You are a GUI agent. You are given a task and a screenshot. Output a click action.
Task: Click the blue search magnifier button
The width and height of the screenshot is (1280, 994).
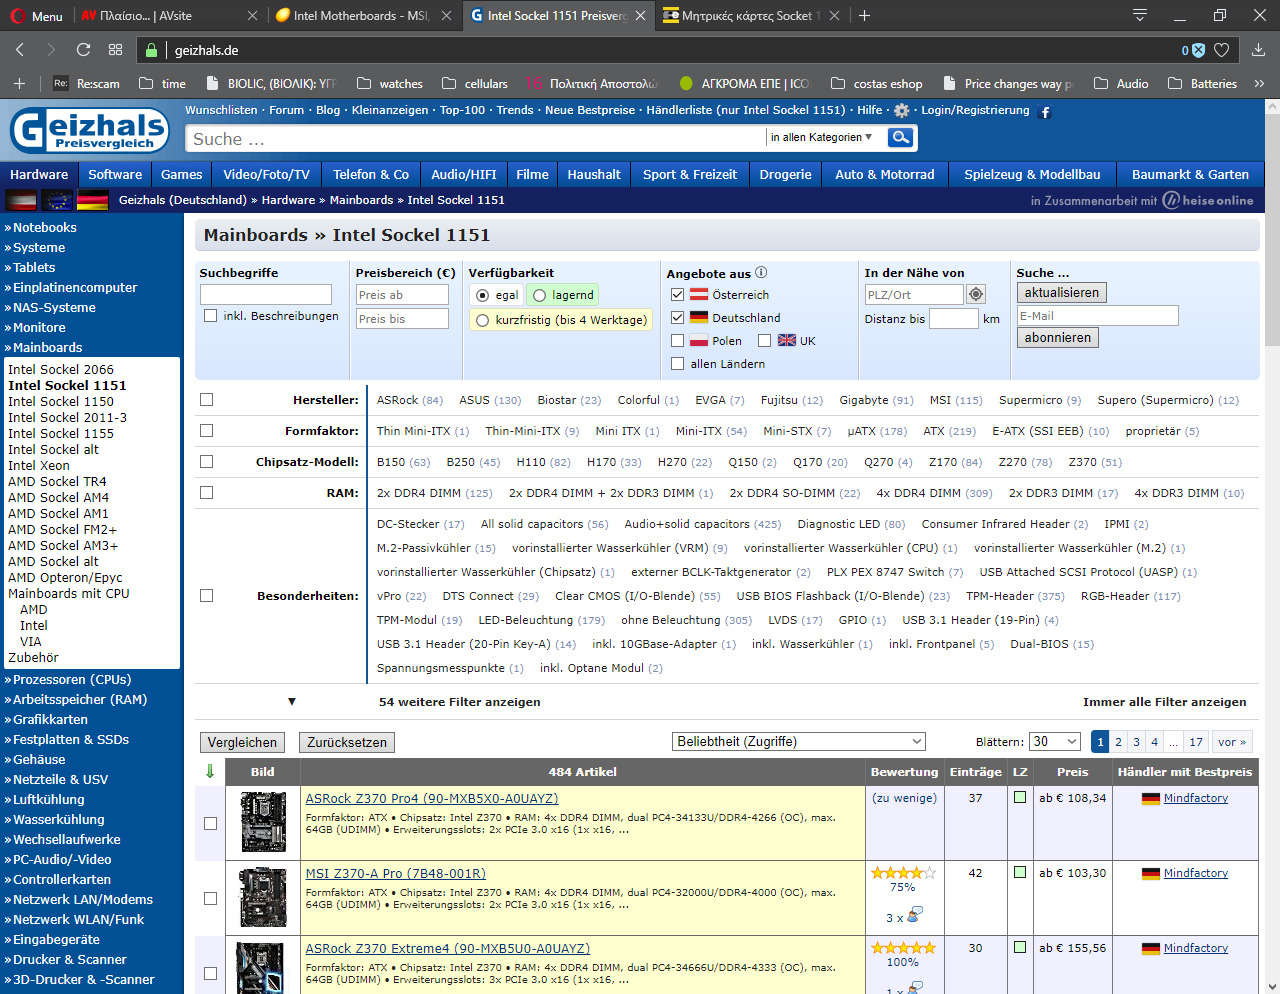point(901,137)
